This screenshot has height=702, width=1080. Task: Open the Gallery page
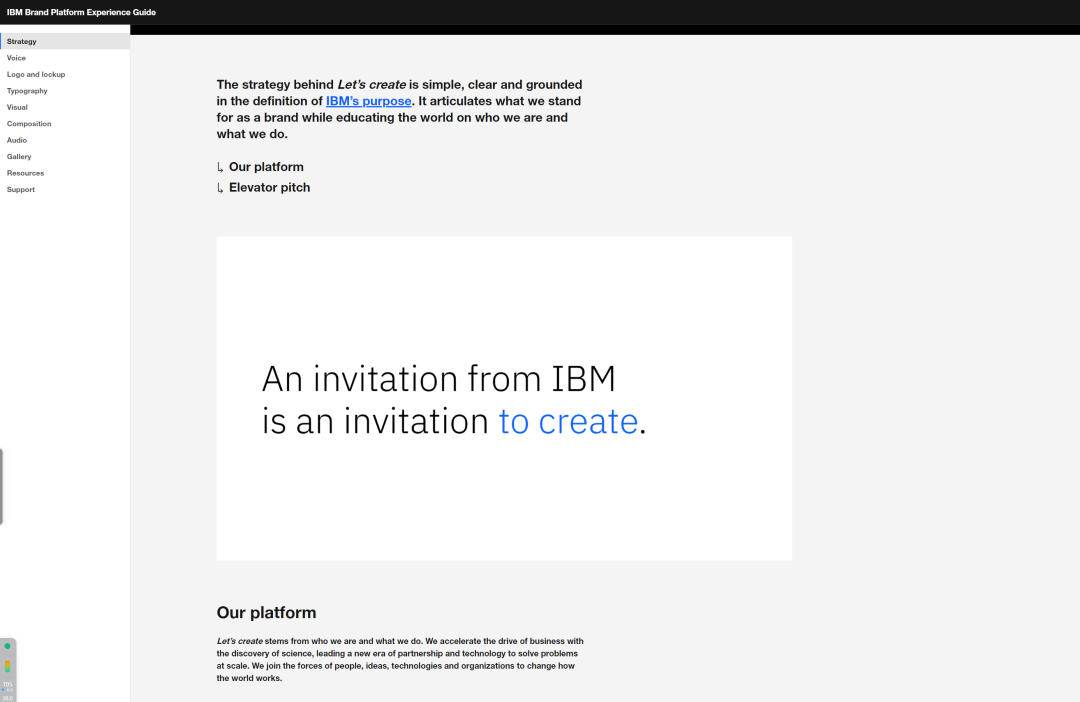[x=65, y=156]
